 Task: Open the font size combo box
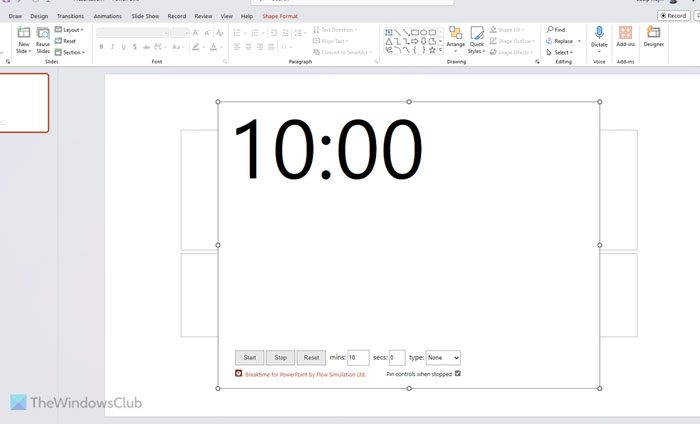pos(180,33)
